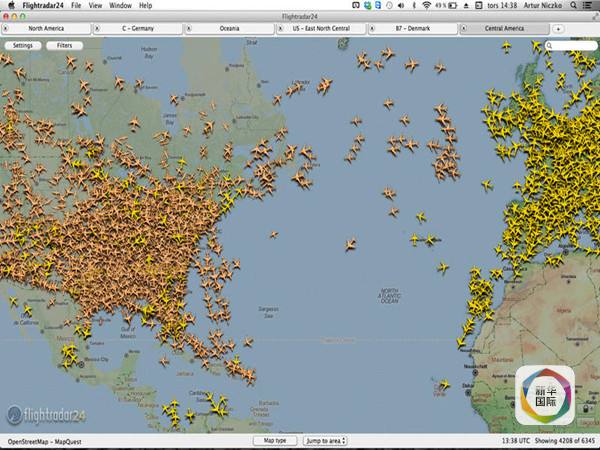
Task: Open the Notification Center icon
Action: click(590, 5)
